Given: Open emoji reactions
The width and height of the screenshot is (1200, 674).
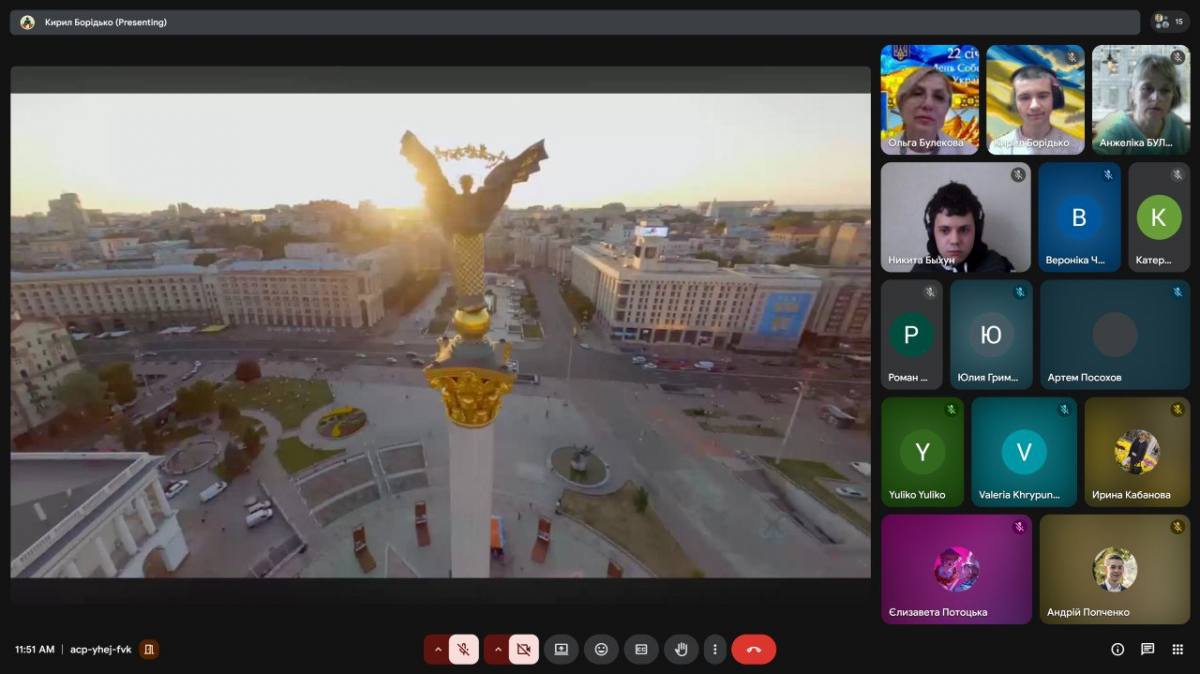Looking at the screenshot, I should (601, 649).
